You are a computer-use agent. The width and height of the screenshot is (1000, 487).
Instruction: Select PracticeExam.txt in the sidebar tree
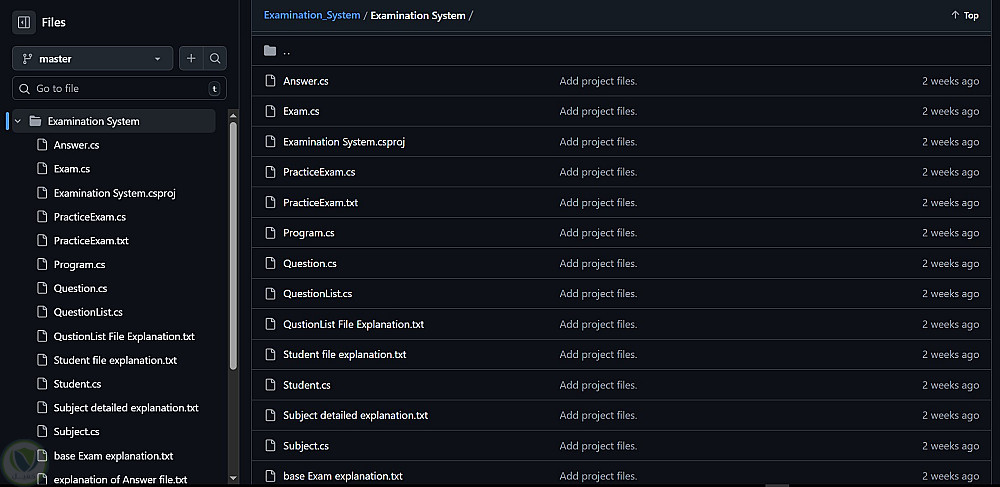[91, 241]
